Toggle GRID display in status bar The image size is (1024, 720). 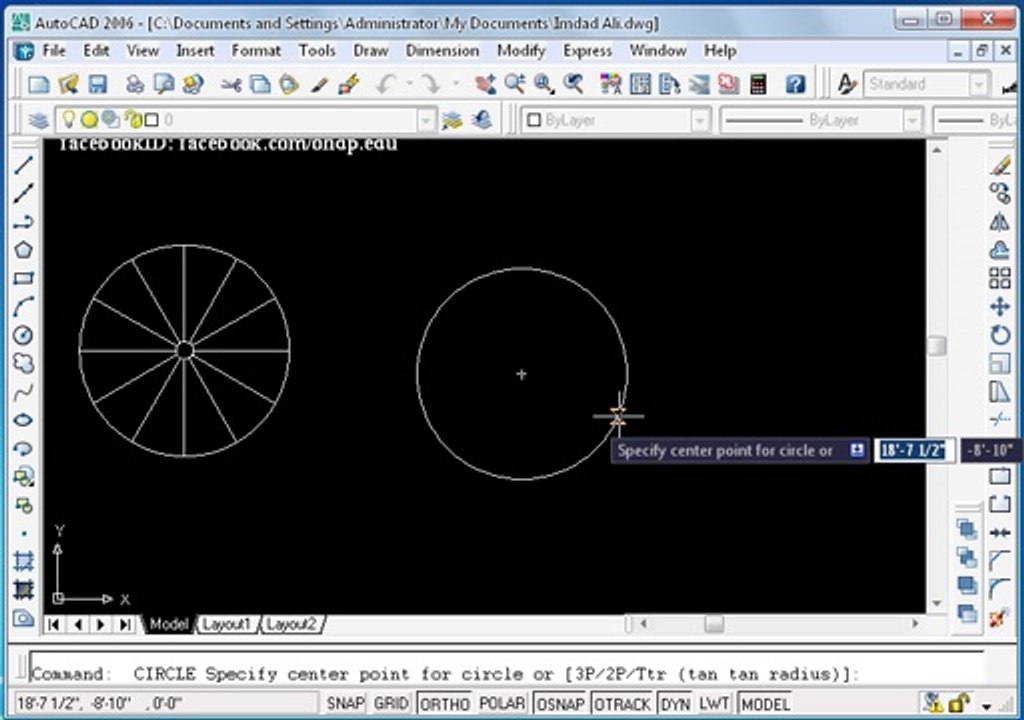click(391, 704)
